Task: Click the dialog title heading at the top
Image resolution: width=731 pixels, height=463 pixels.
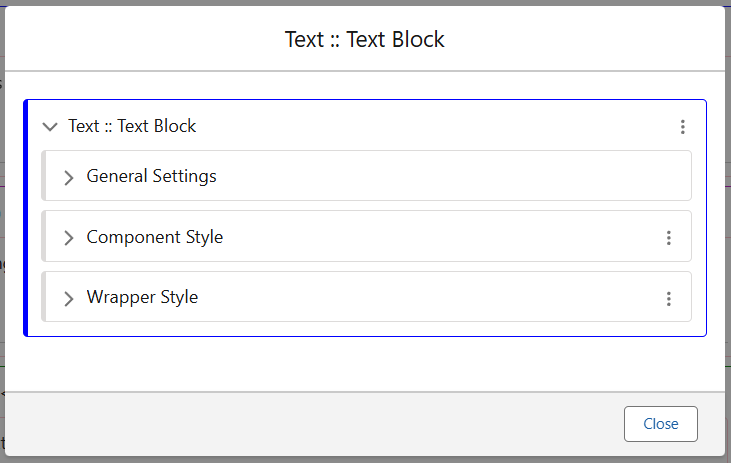Action: coord(365,40)
